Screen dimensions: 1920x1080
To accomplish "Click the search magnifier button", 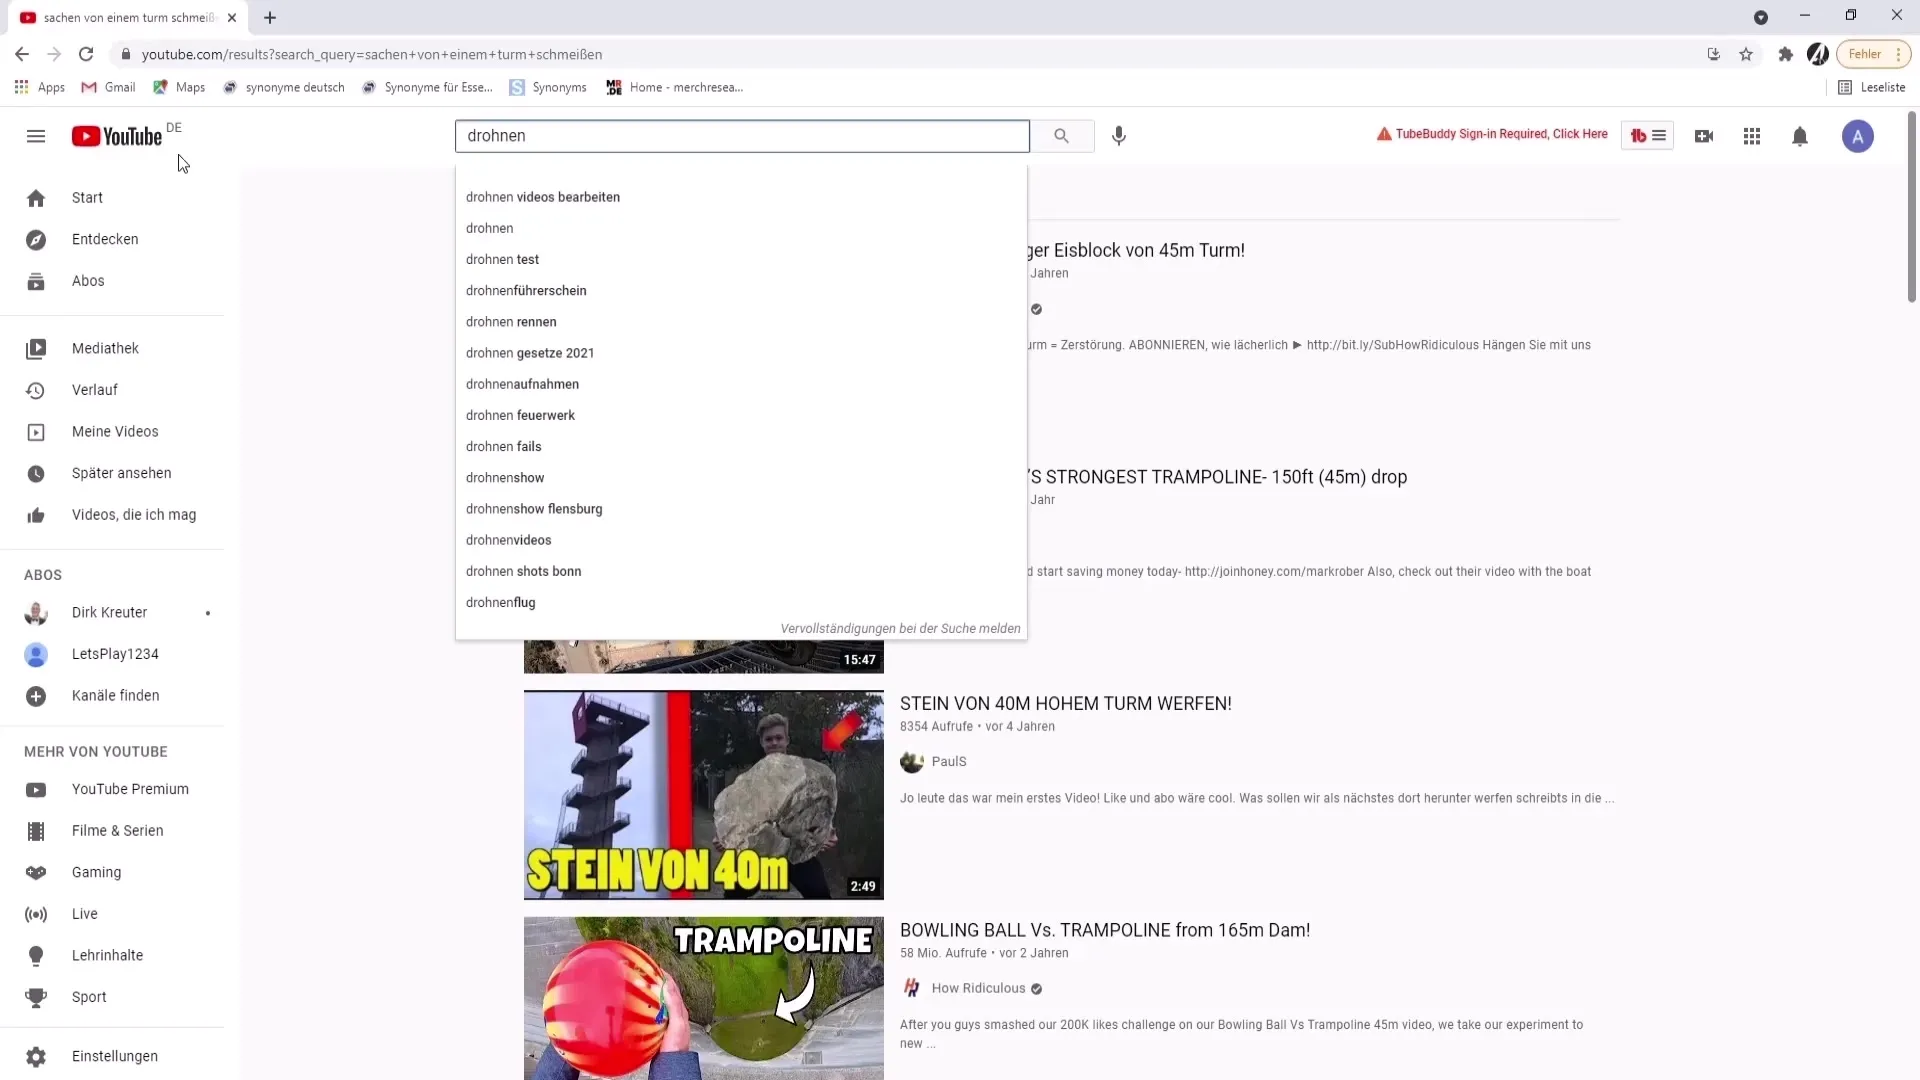I will (1062, 136).
